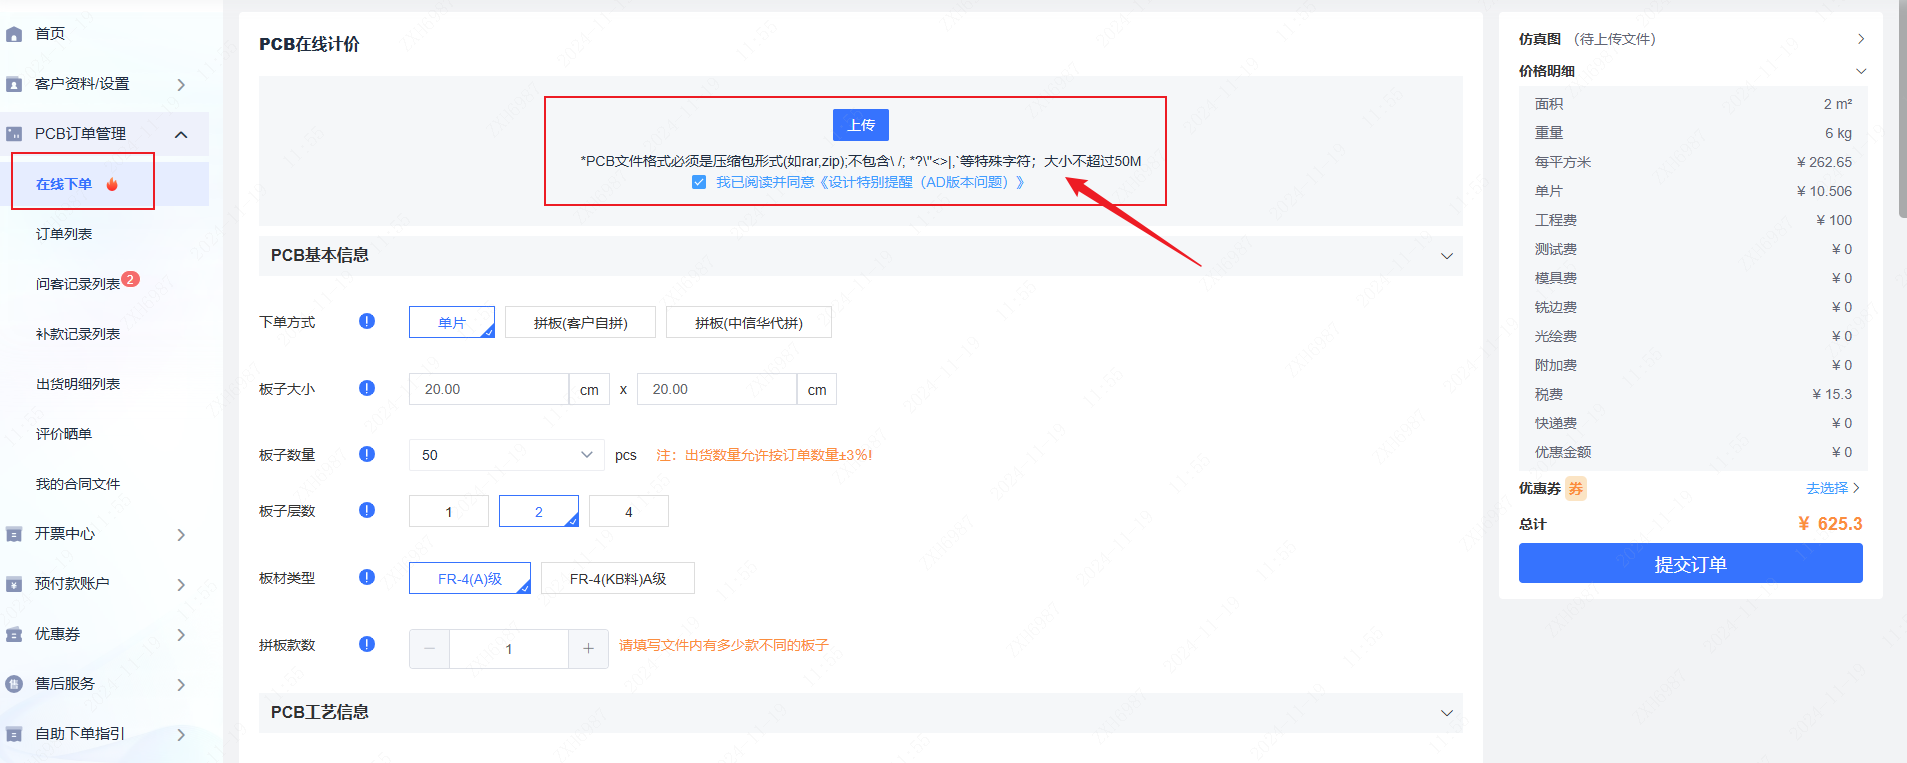Click the 预付款账户 sidebar icon
This screenshot has height=763, width=1907.
tap(14, 584)
